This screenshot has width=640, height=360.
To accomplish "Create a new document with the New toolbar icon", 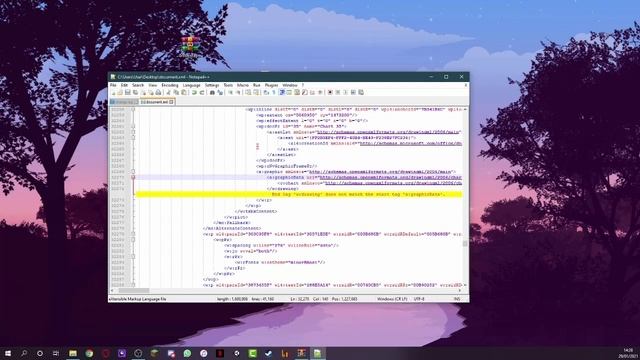I will [x=113, y=93].
